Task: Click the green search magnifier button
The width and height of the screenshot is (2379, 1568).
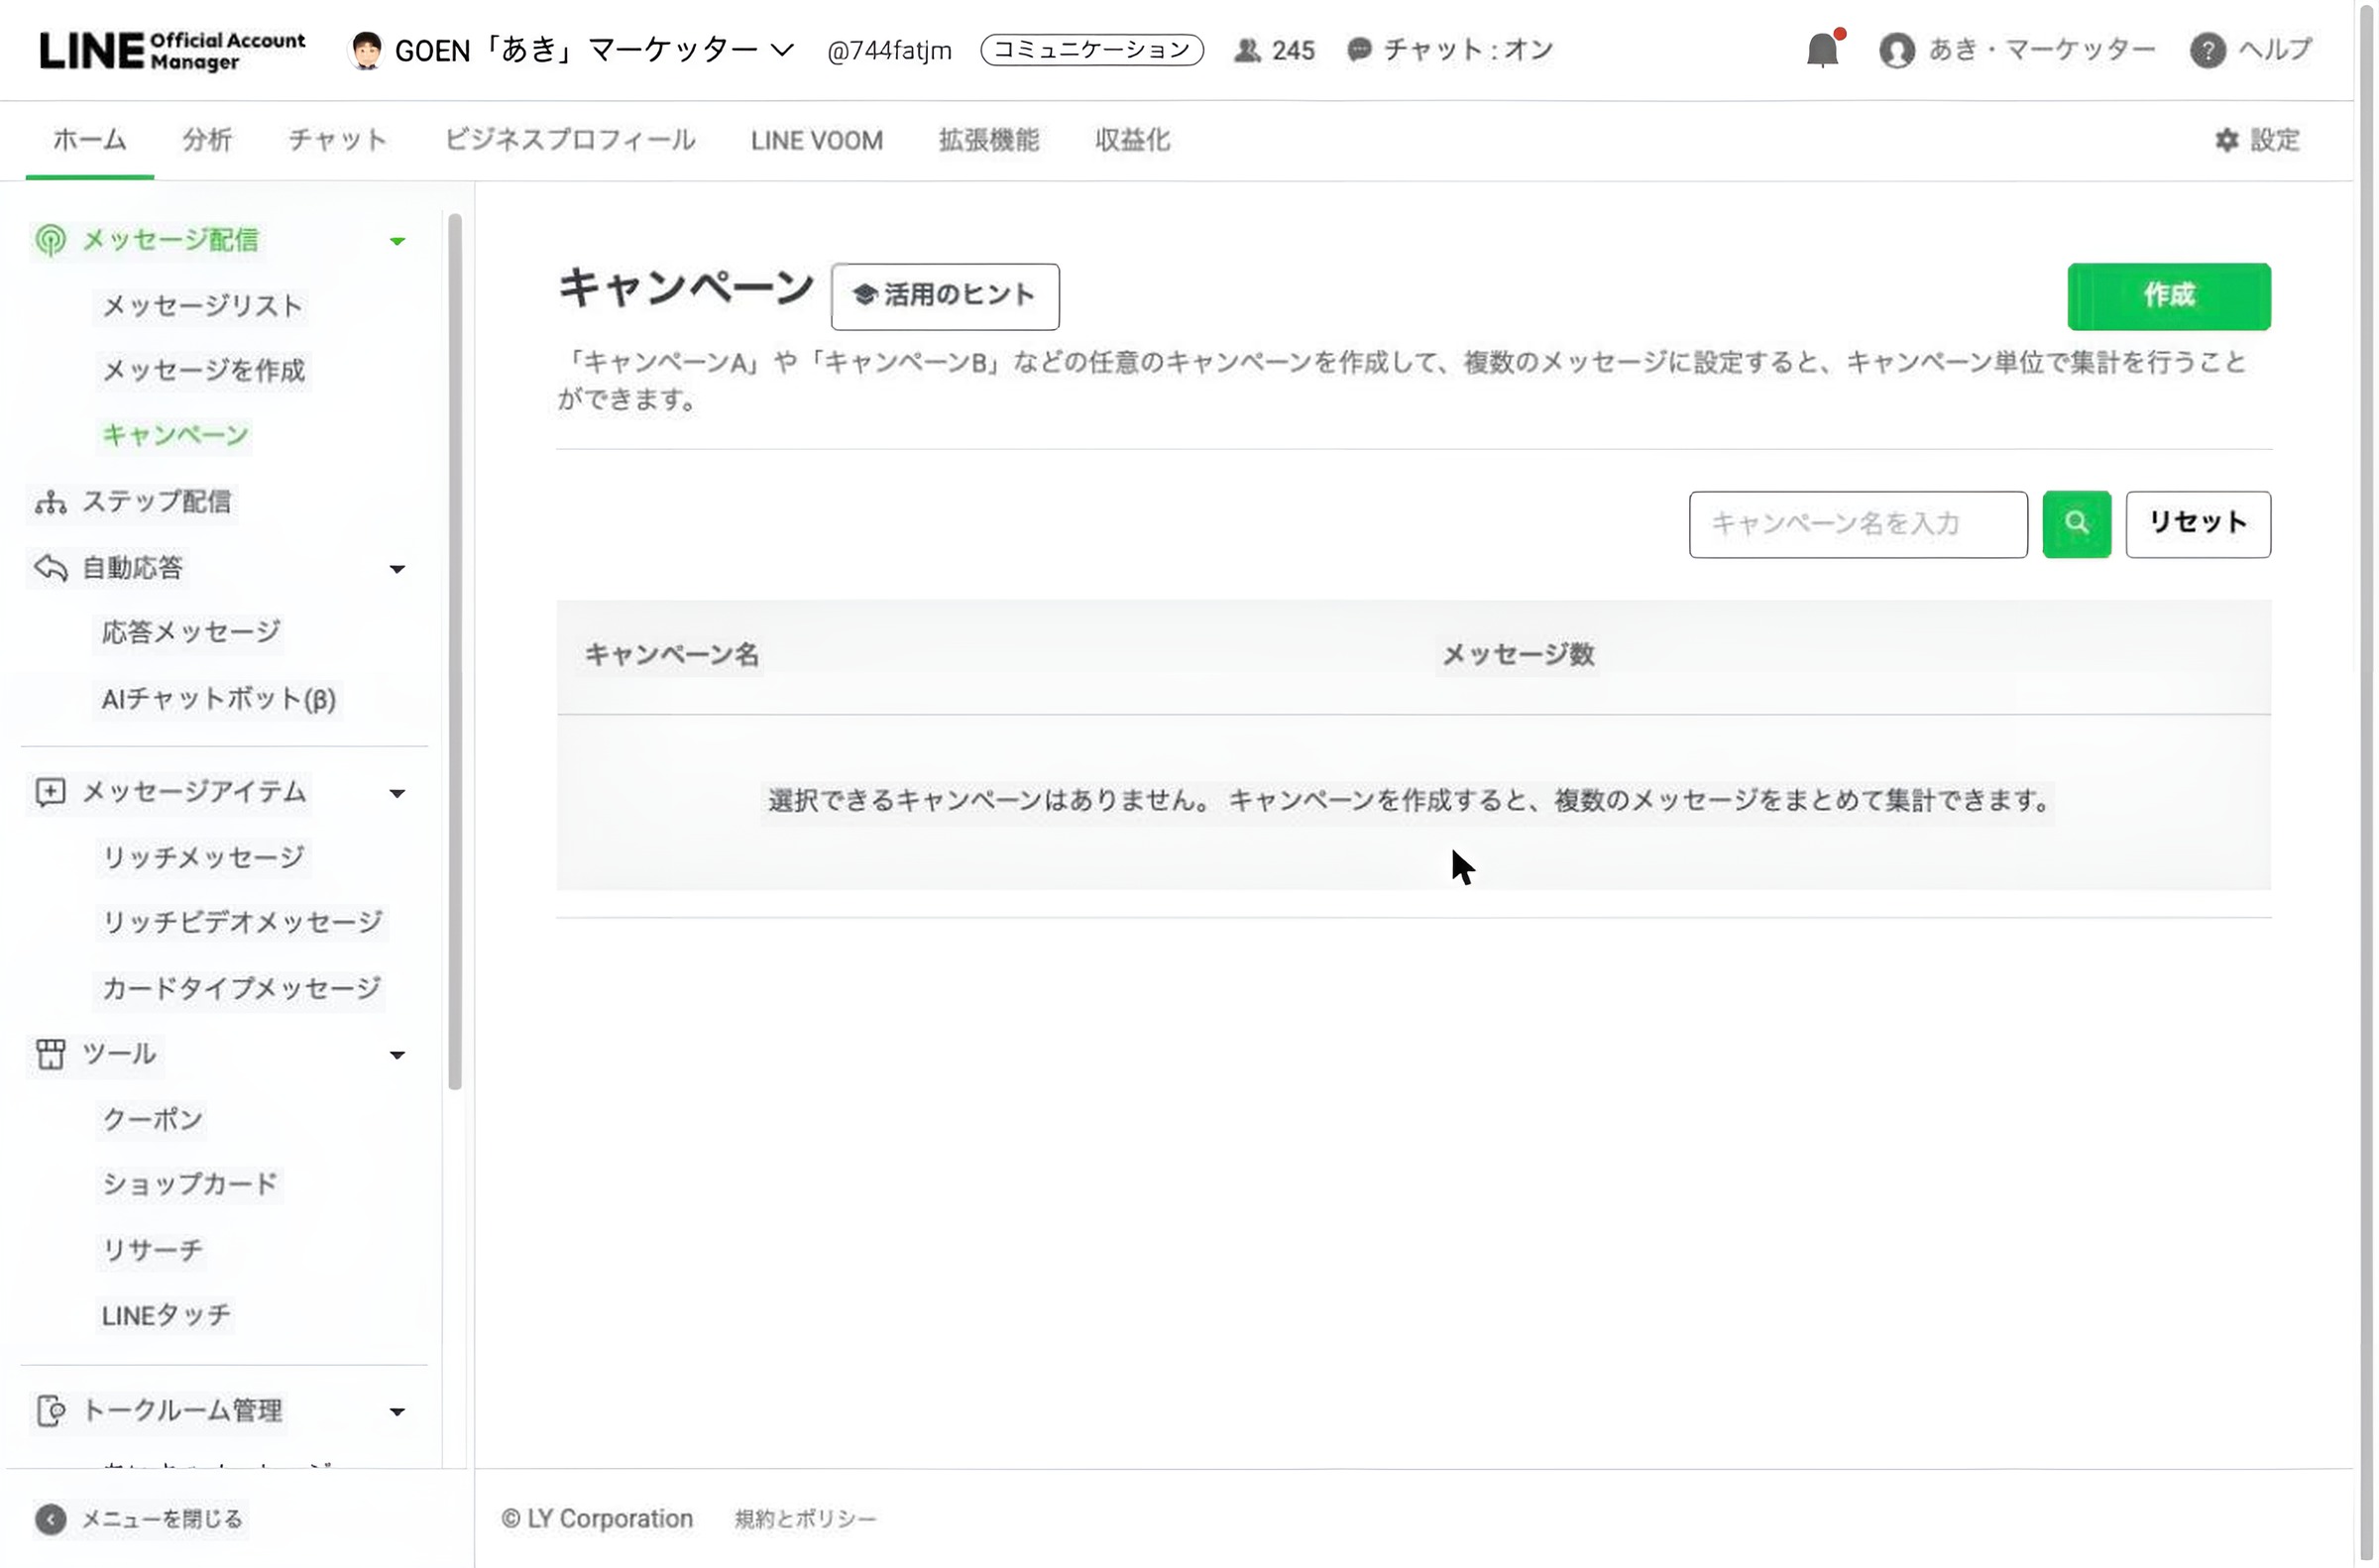Action: point(2076,524)
